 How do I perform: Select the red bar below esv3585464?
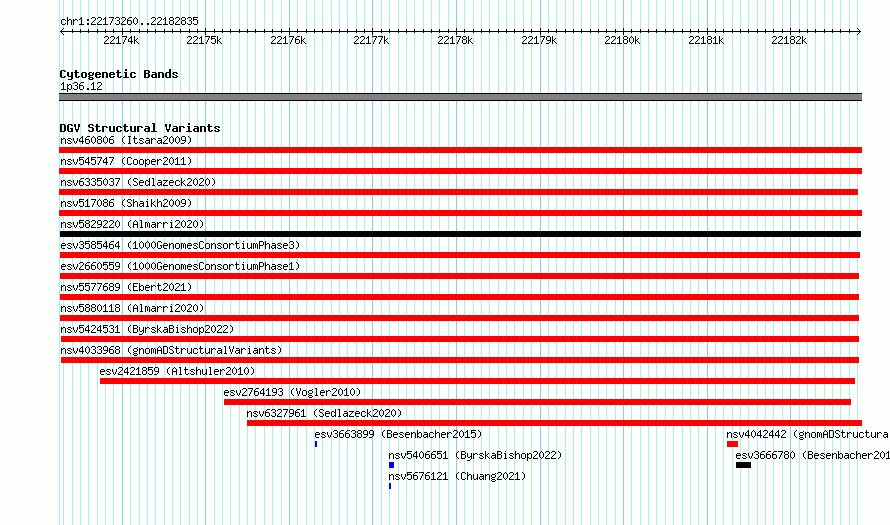click(x=459, y=255)
